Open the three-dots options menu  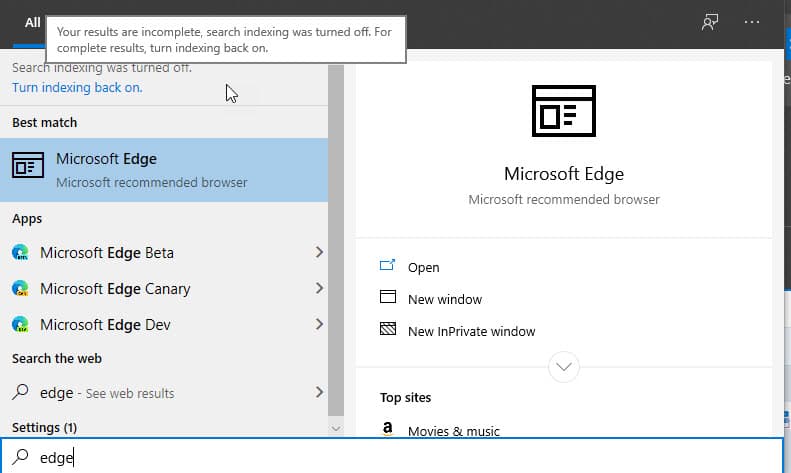click(752, 22)
